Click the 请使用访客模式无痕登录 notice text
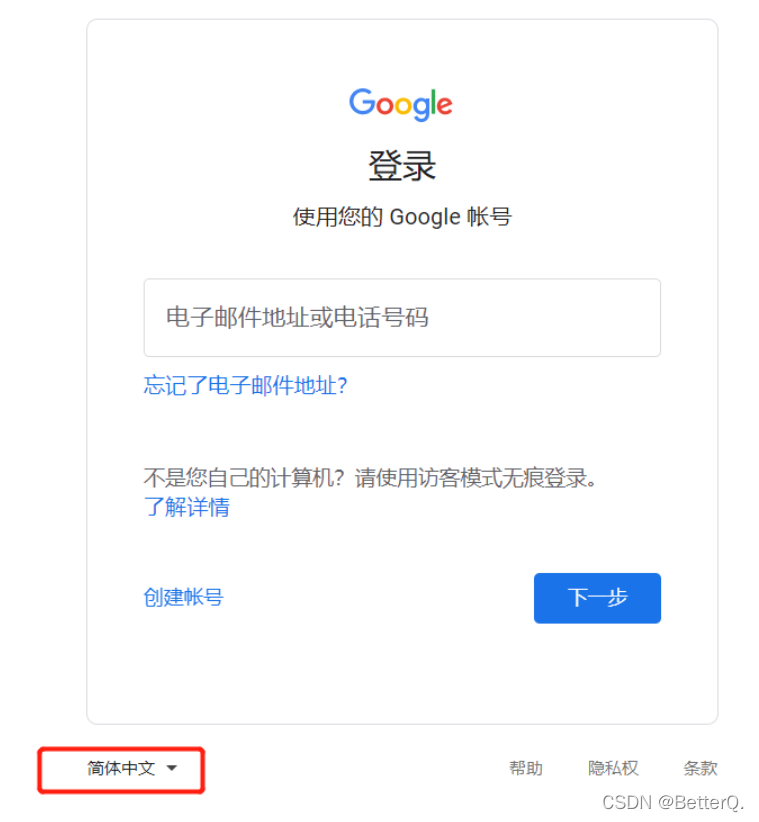 (475, 478)
